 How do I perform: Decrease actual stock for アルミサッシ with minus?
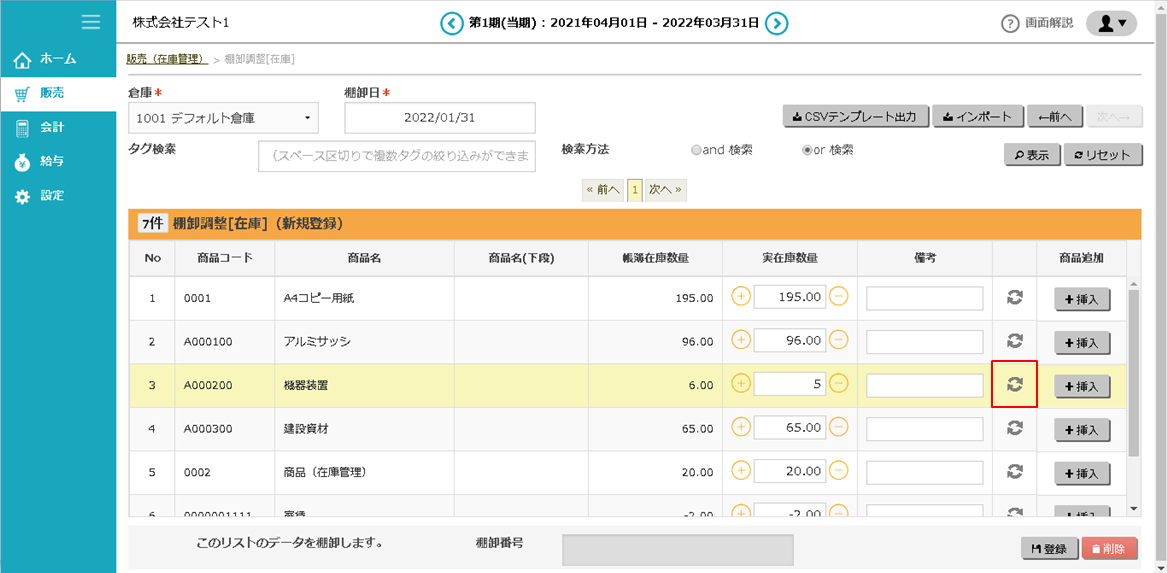coord(839,340)
